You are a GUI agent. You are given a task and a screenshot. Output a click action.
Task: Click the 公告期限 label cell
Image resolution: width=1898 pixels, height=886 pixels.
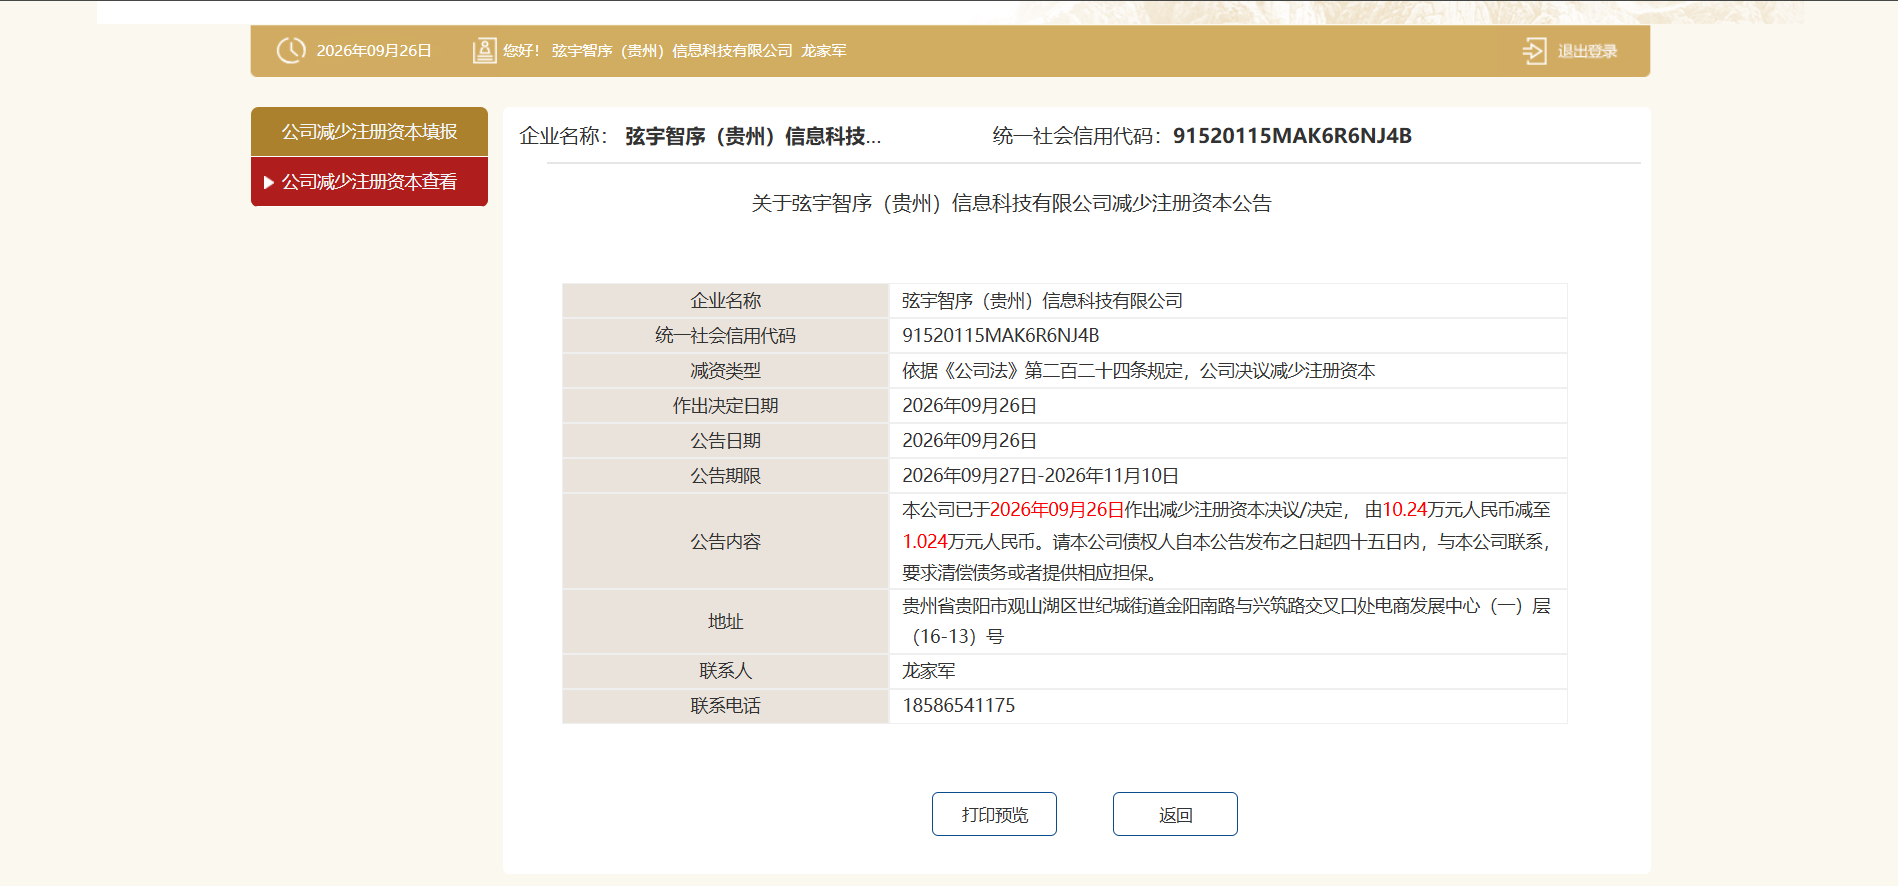[726, 476]
